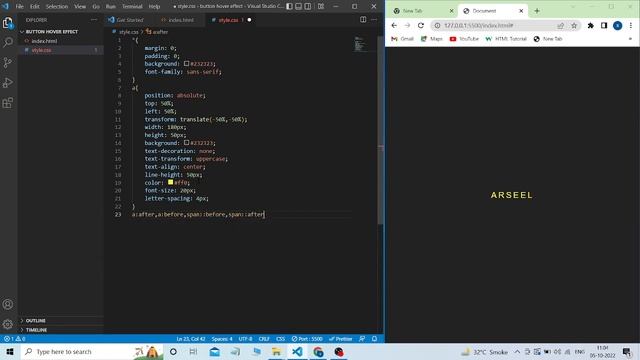Open the Extensions view

point(8,102)
